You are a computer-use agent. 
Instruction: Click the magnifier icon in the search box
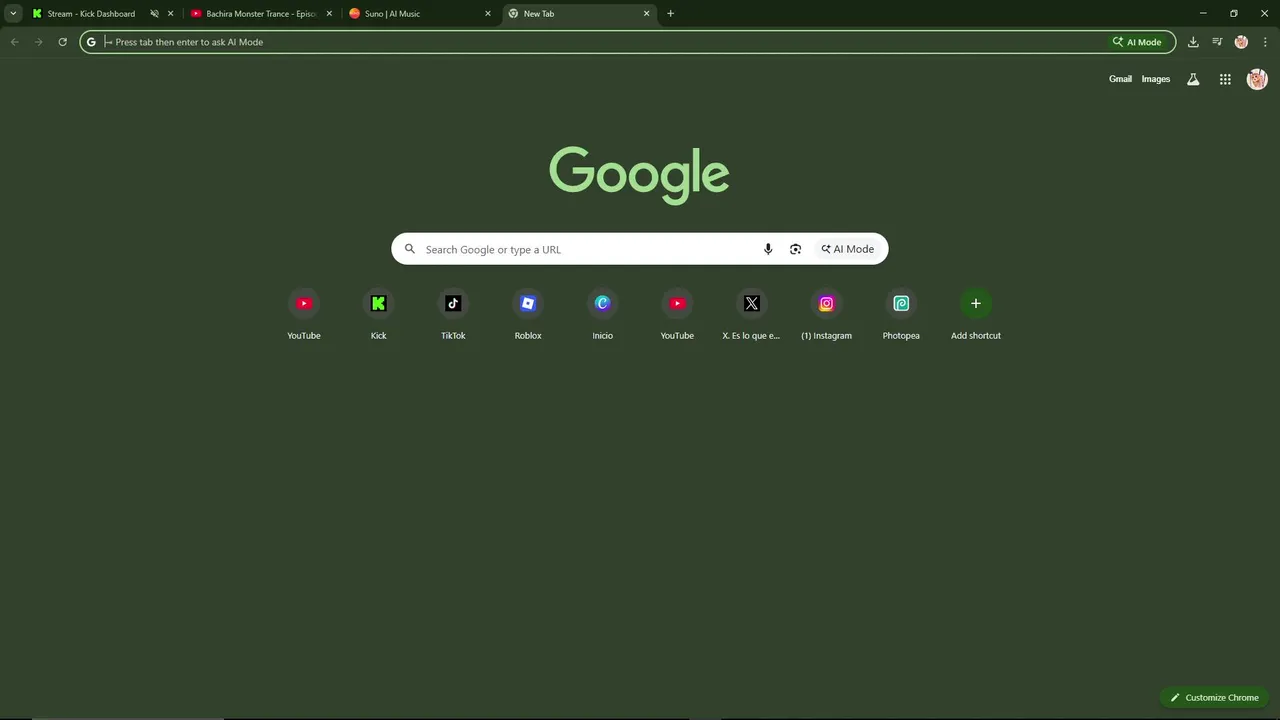click(x=410, y=249)
